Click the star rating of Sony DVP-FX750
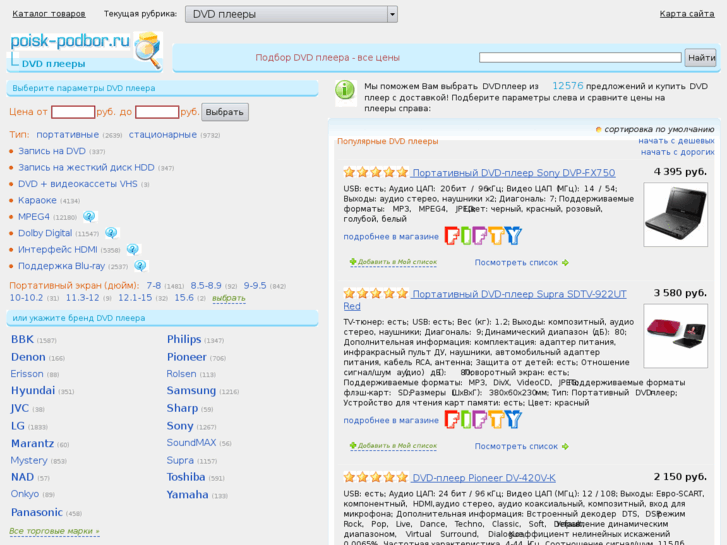 376,173
